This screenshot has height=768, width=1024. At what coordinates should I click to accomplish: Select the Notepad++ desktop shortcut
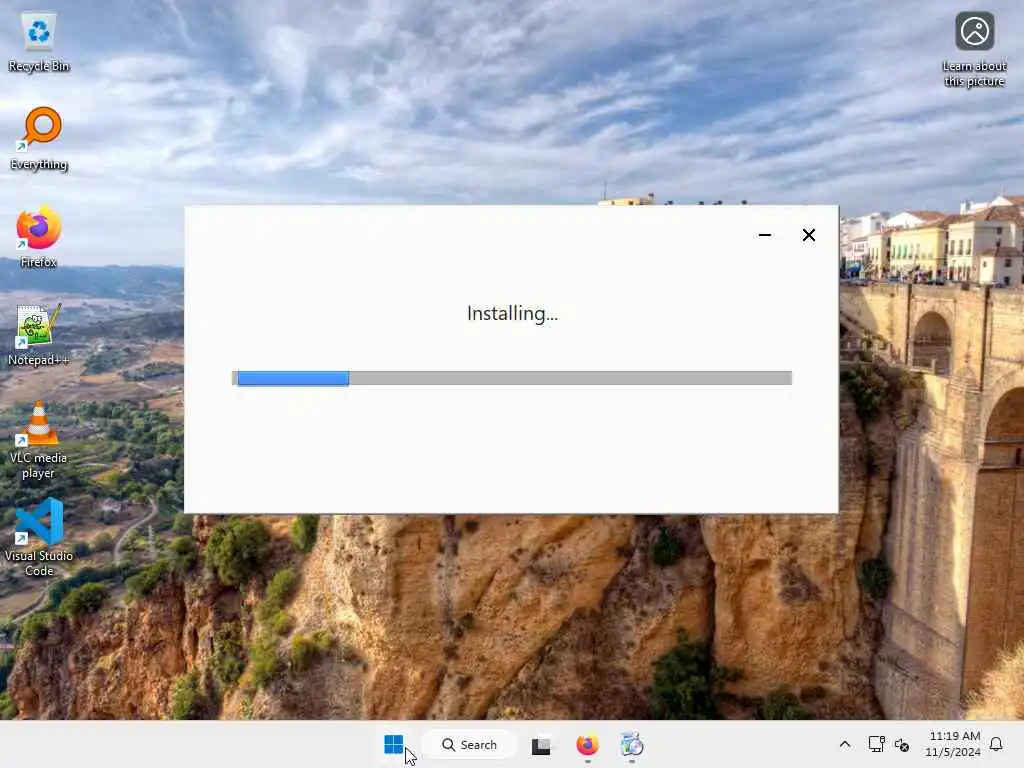point(39,334)
